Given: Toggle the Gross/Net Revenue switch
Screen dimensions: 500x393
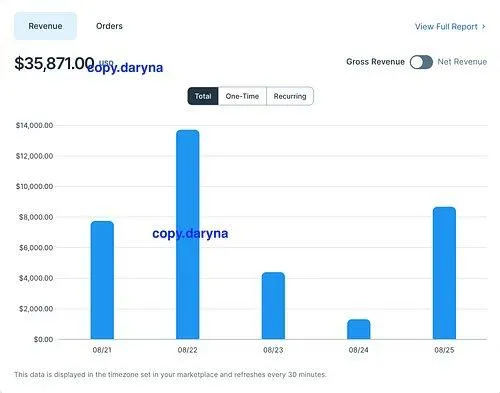Looking at the screenshot, I should [421, 62].
